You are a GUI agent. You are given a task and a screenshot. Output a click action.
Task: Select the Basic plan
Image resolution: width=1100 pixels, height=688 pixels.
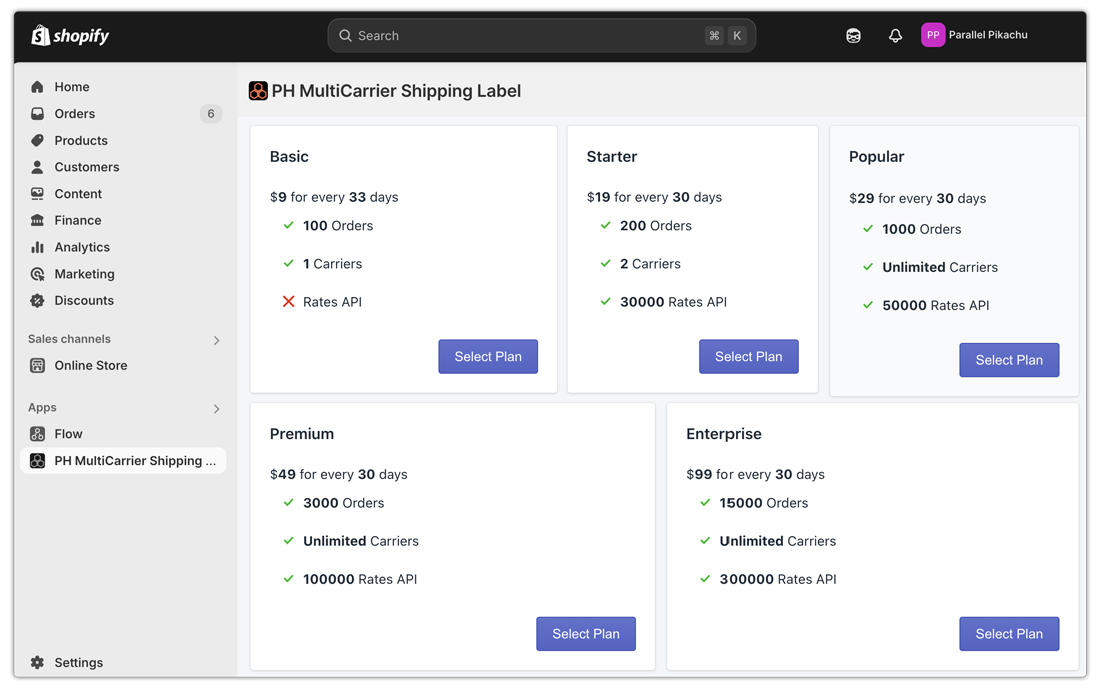(488, 356)
